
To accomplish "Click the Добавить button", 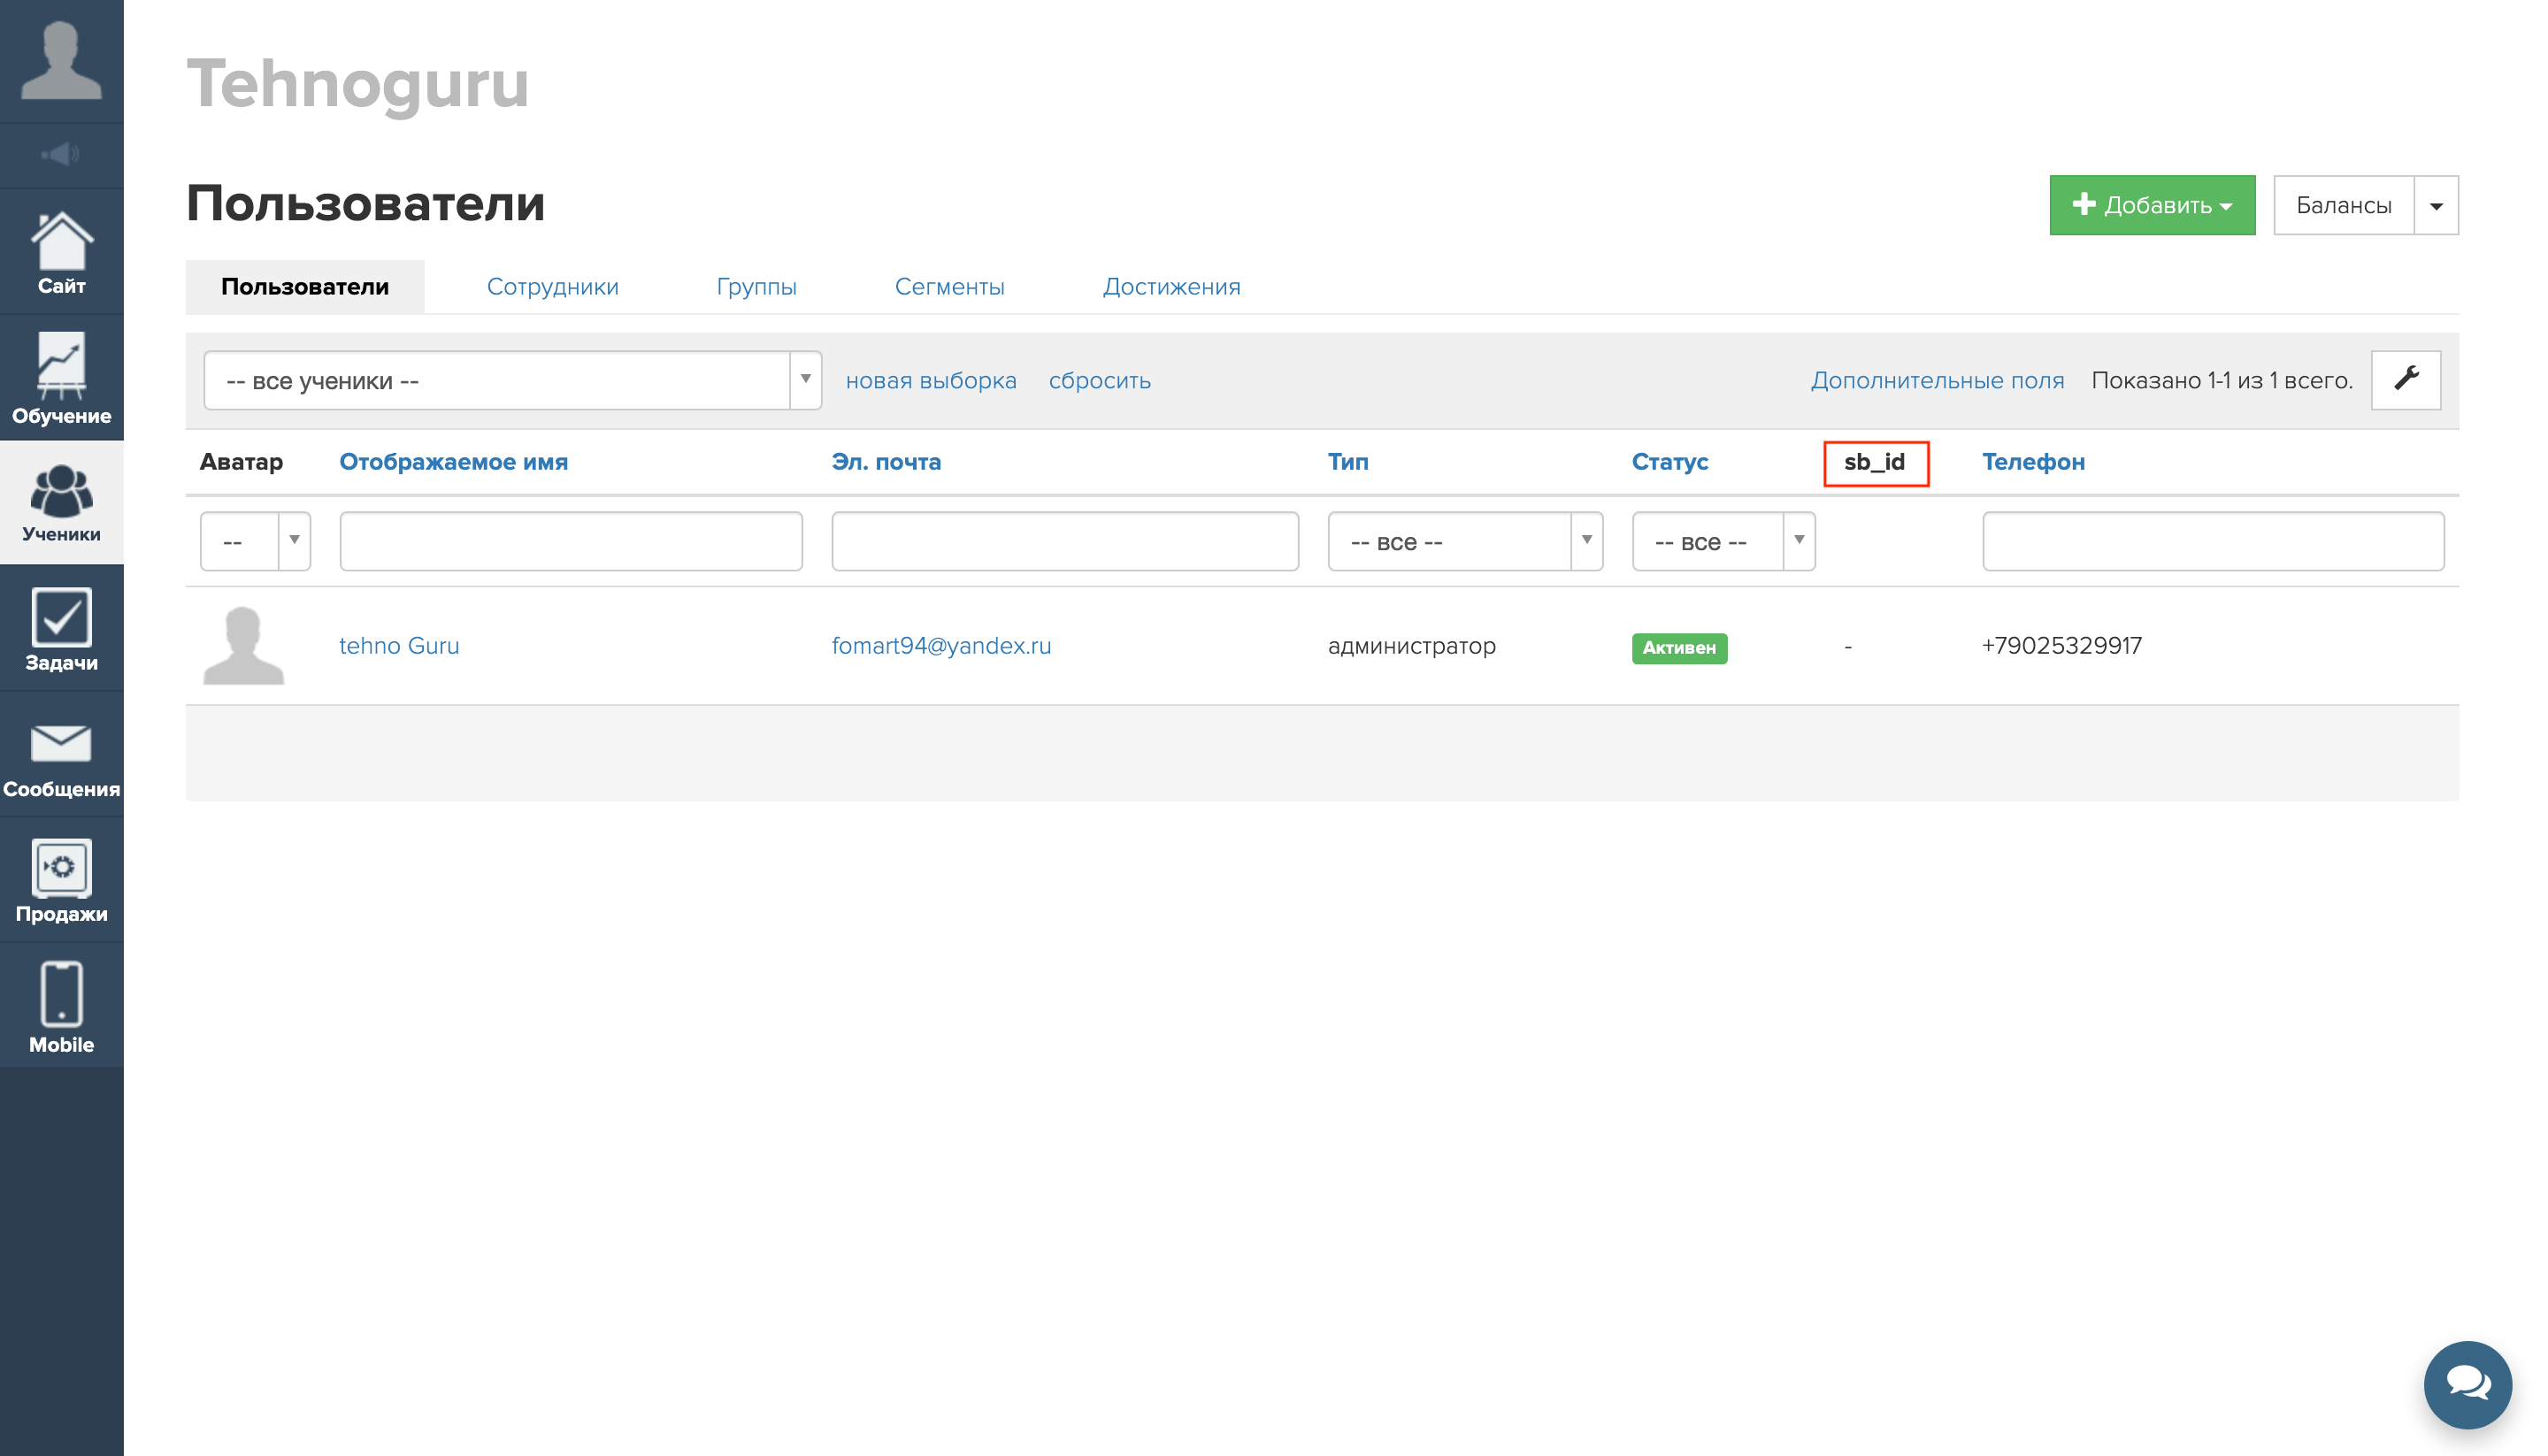I will click(x=2152, y=205).
